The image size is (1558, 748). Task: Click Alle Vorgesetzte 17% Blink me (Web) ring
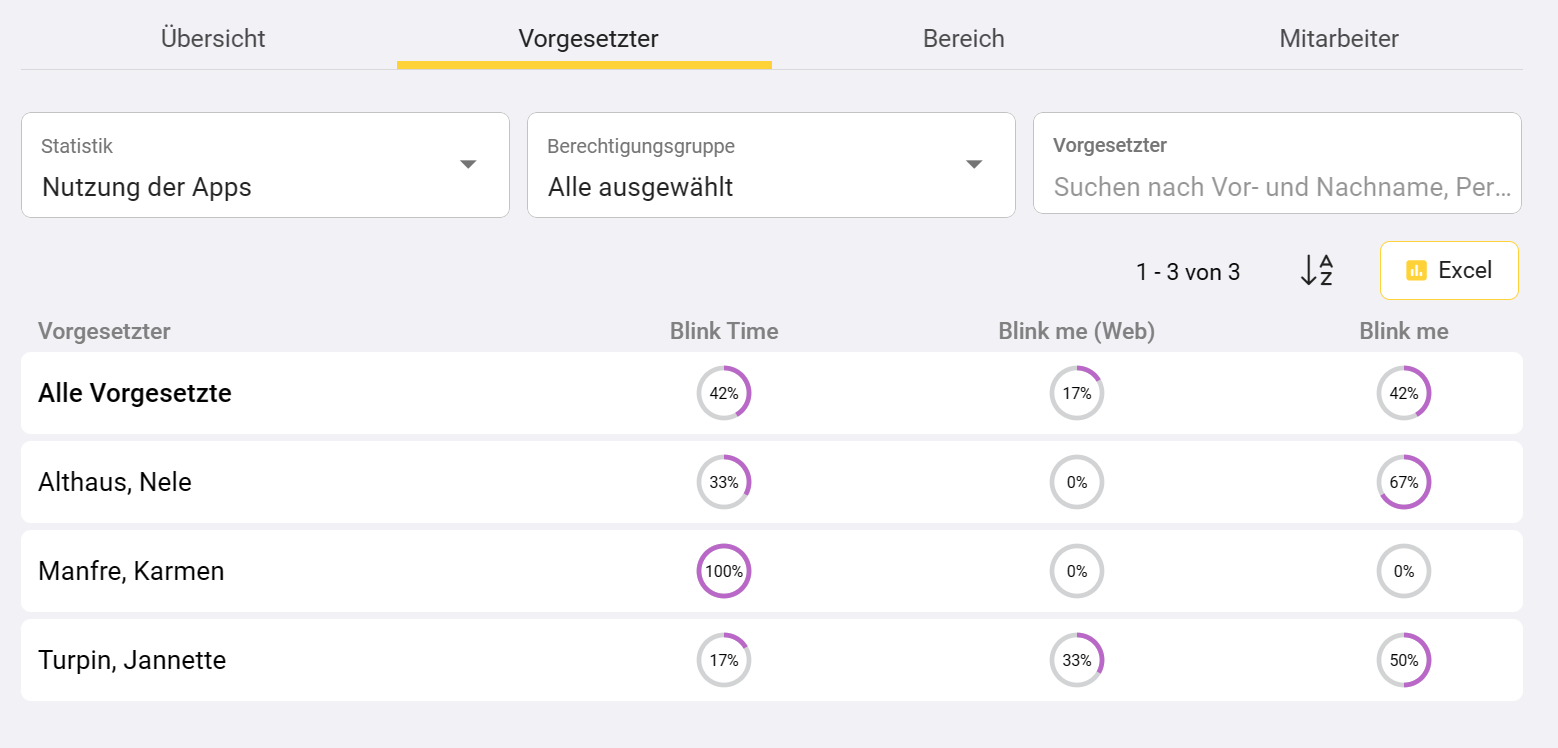[x=1076, y=393]
